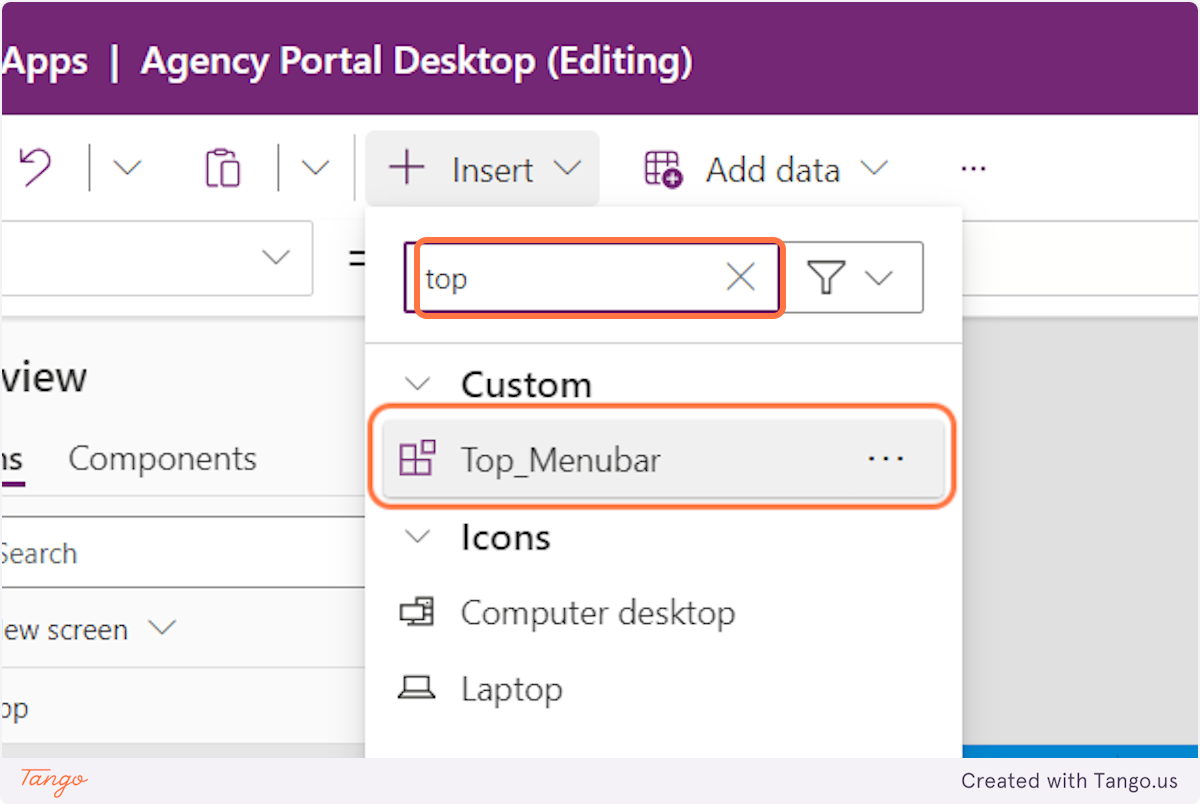This screenshot has width=1200, height=804.
Task: Clear the insert search text
Action: pyautogui.click(x=740, y=278)
